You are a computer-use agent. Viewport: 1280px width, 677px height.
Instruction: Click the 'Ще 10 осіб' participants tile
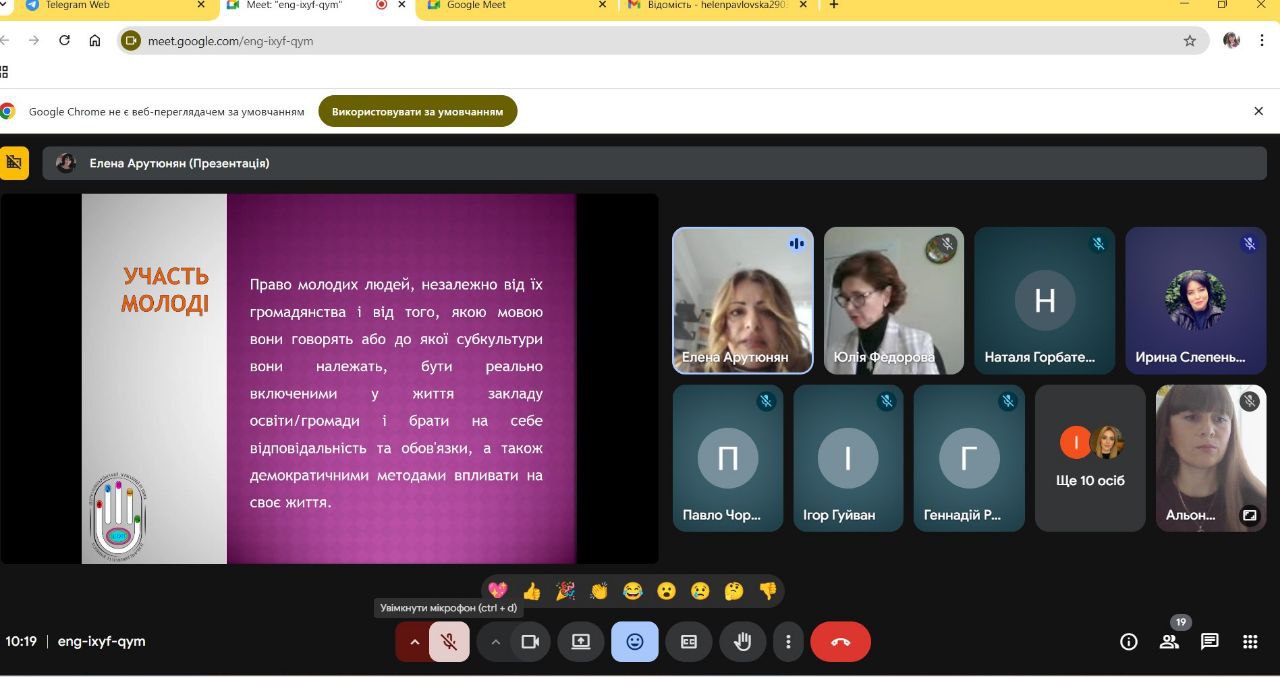pos(1090,458)
